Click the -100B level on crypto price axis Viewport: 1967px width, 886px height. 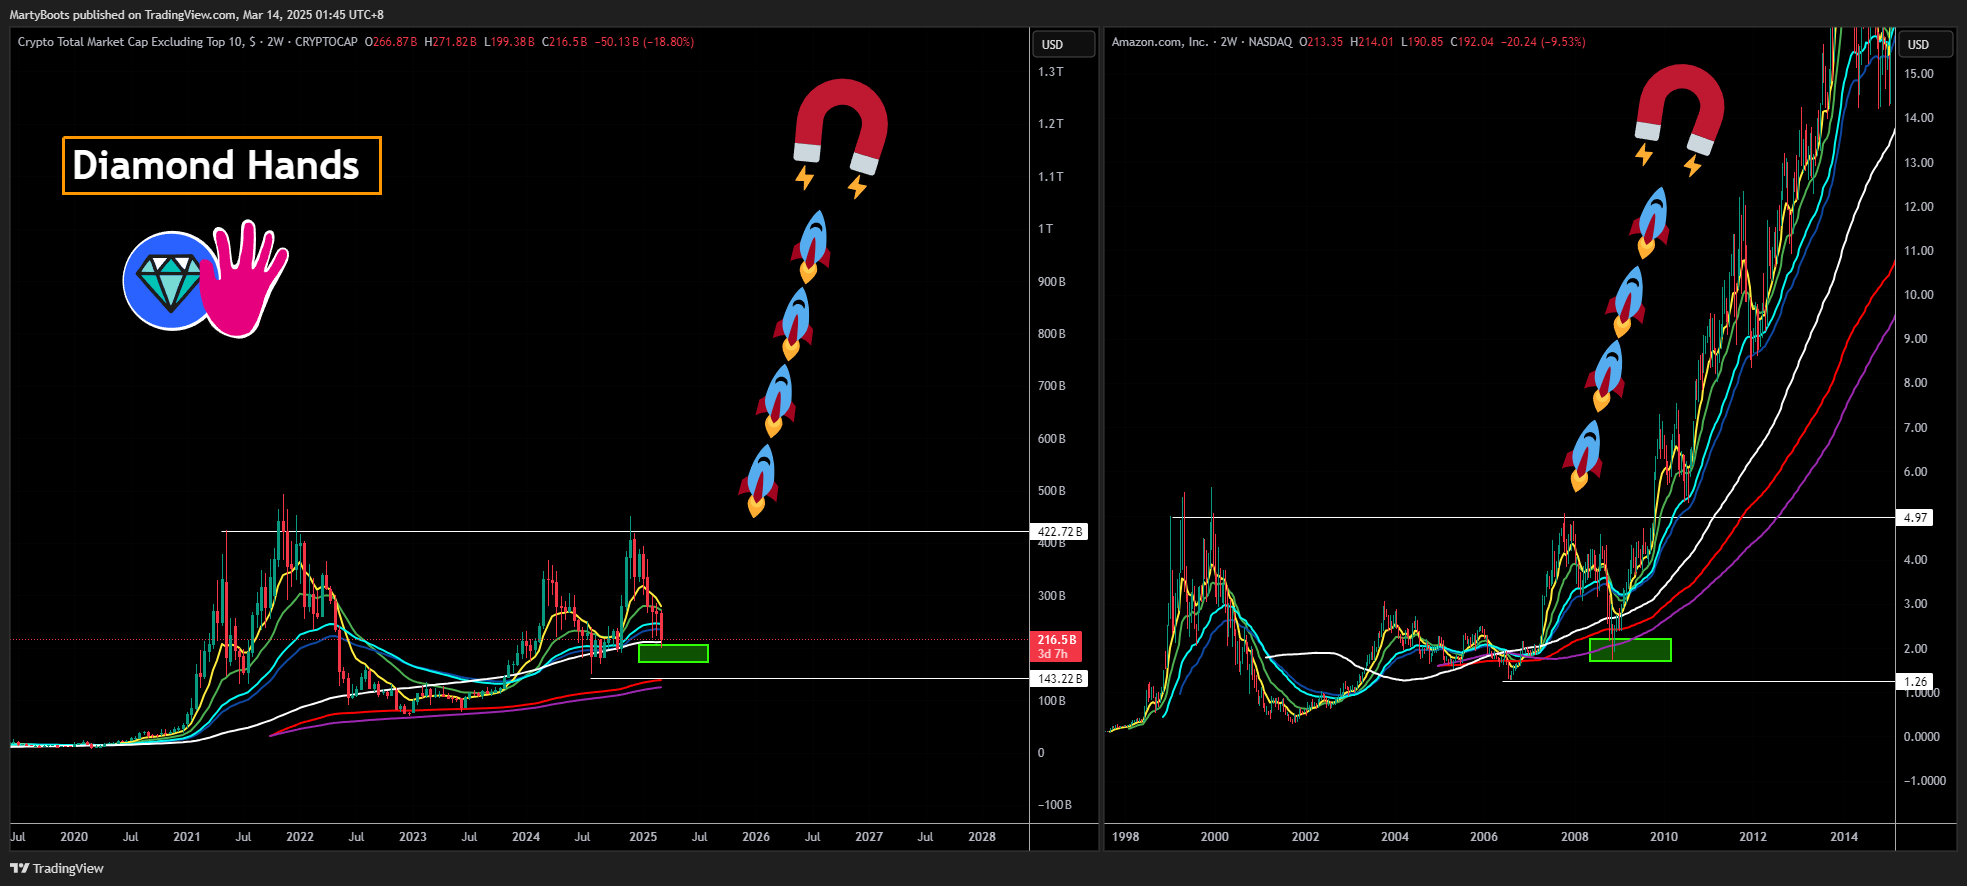tap(1054, 805)
